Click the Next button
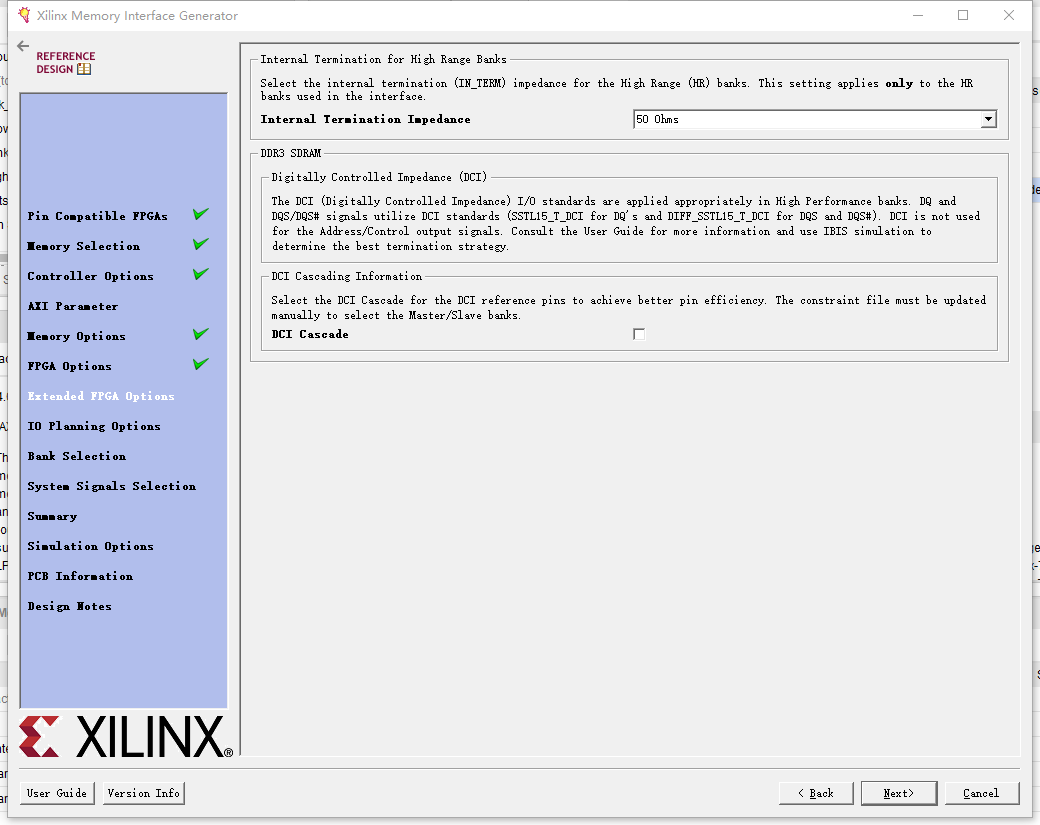The width and height of the screenshot is (1040, 825). click(899, 793)
